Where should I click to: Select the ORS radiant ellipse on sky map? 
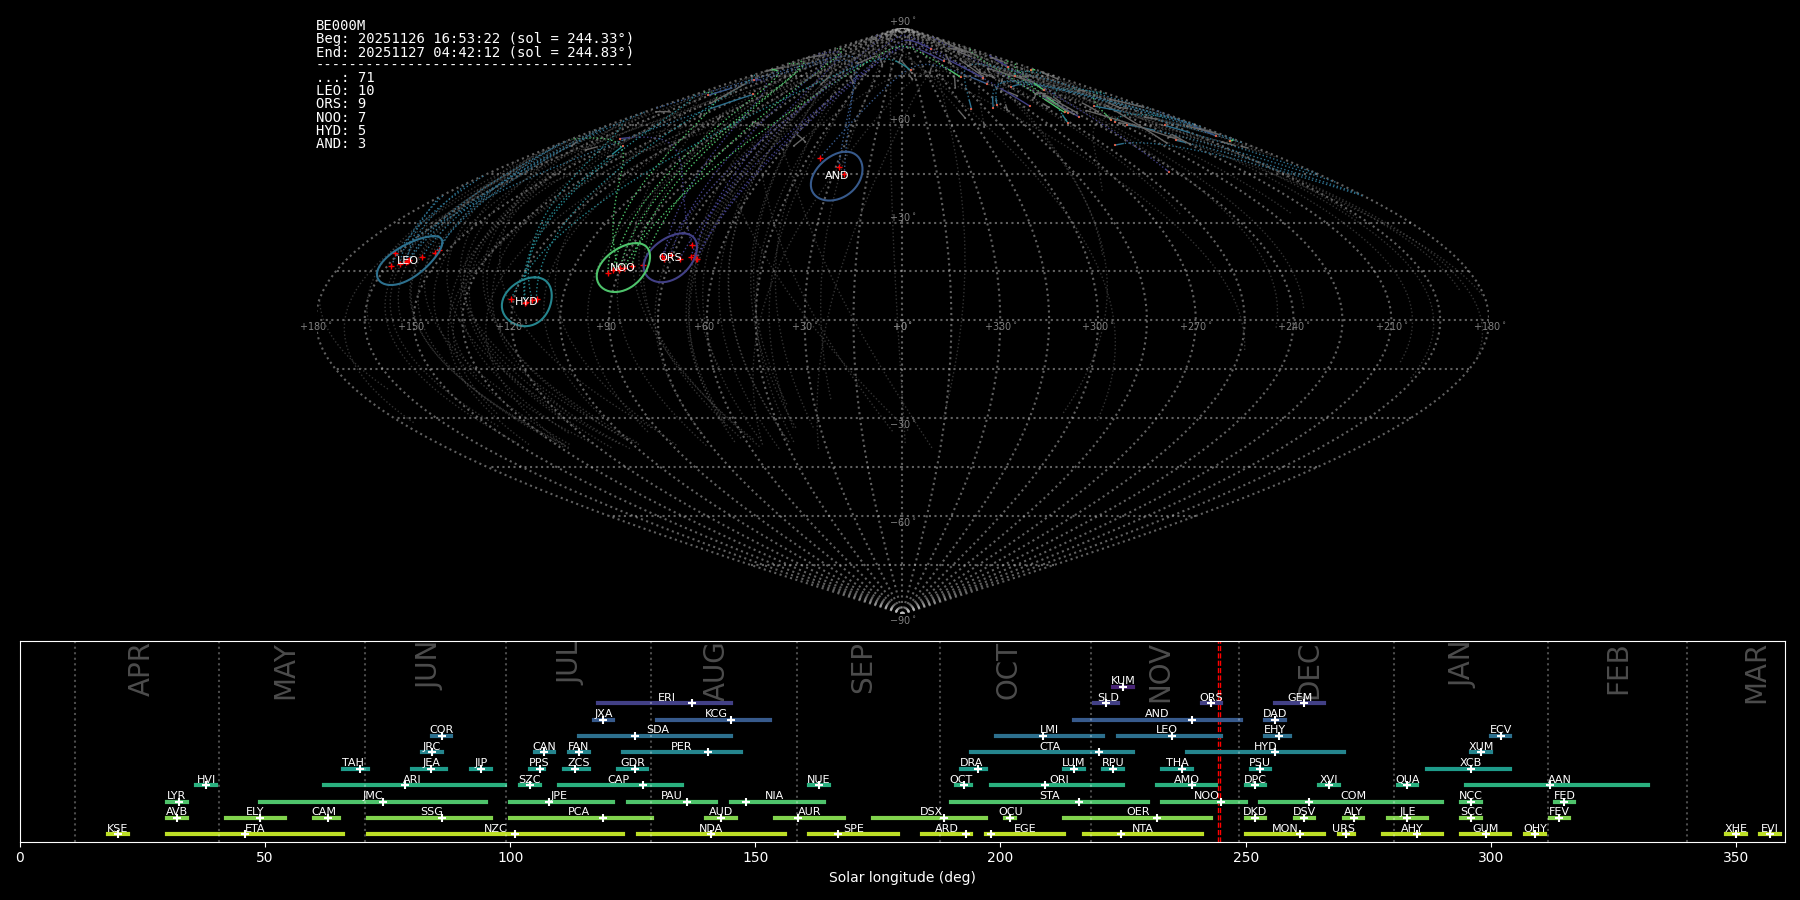tap(670, 257)
